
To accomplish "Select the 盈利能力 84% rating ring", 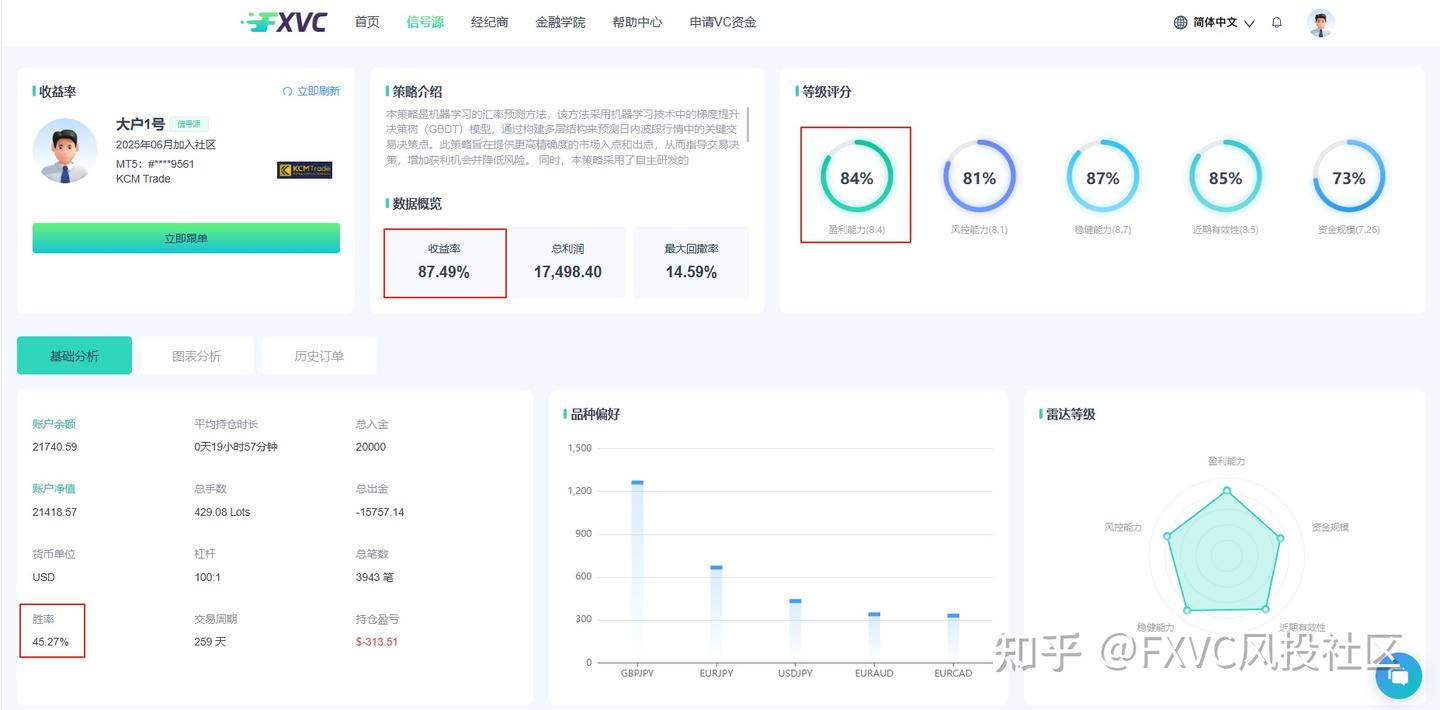I will pos(856,178).
